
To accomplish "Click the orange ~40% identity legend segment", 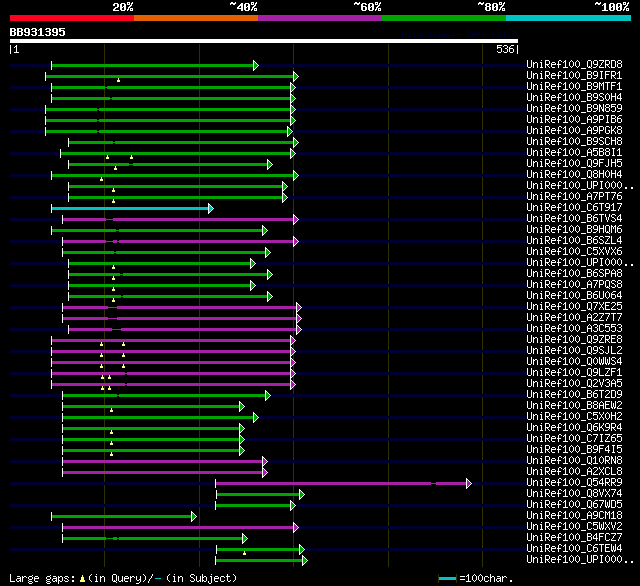I will (196, 18).
